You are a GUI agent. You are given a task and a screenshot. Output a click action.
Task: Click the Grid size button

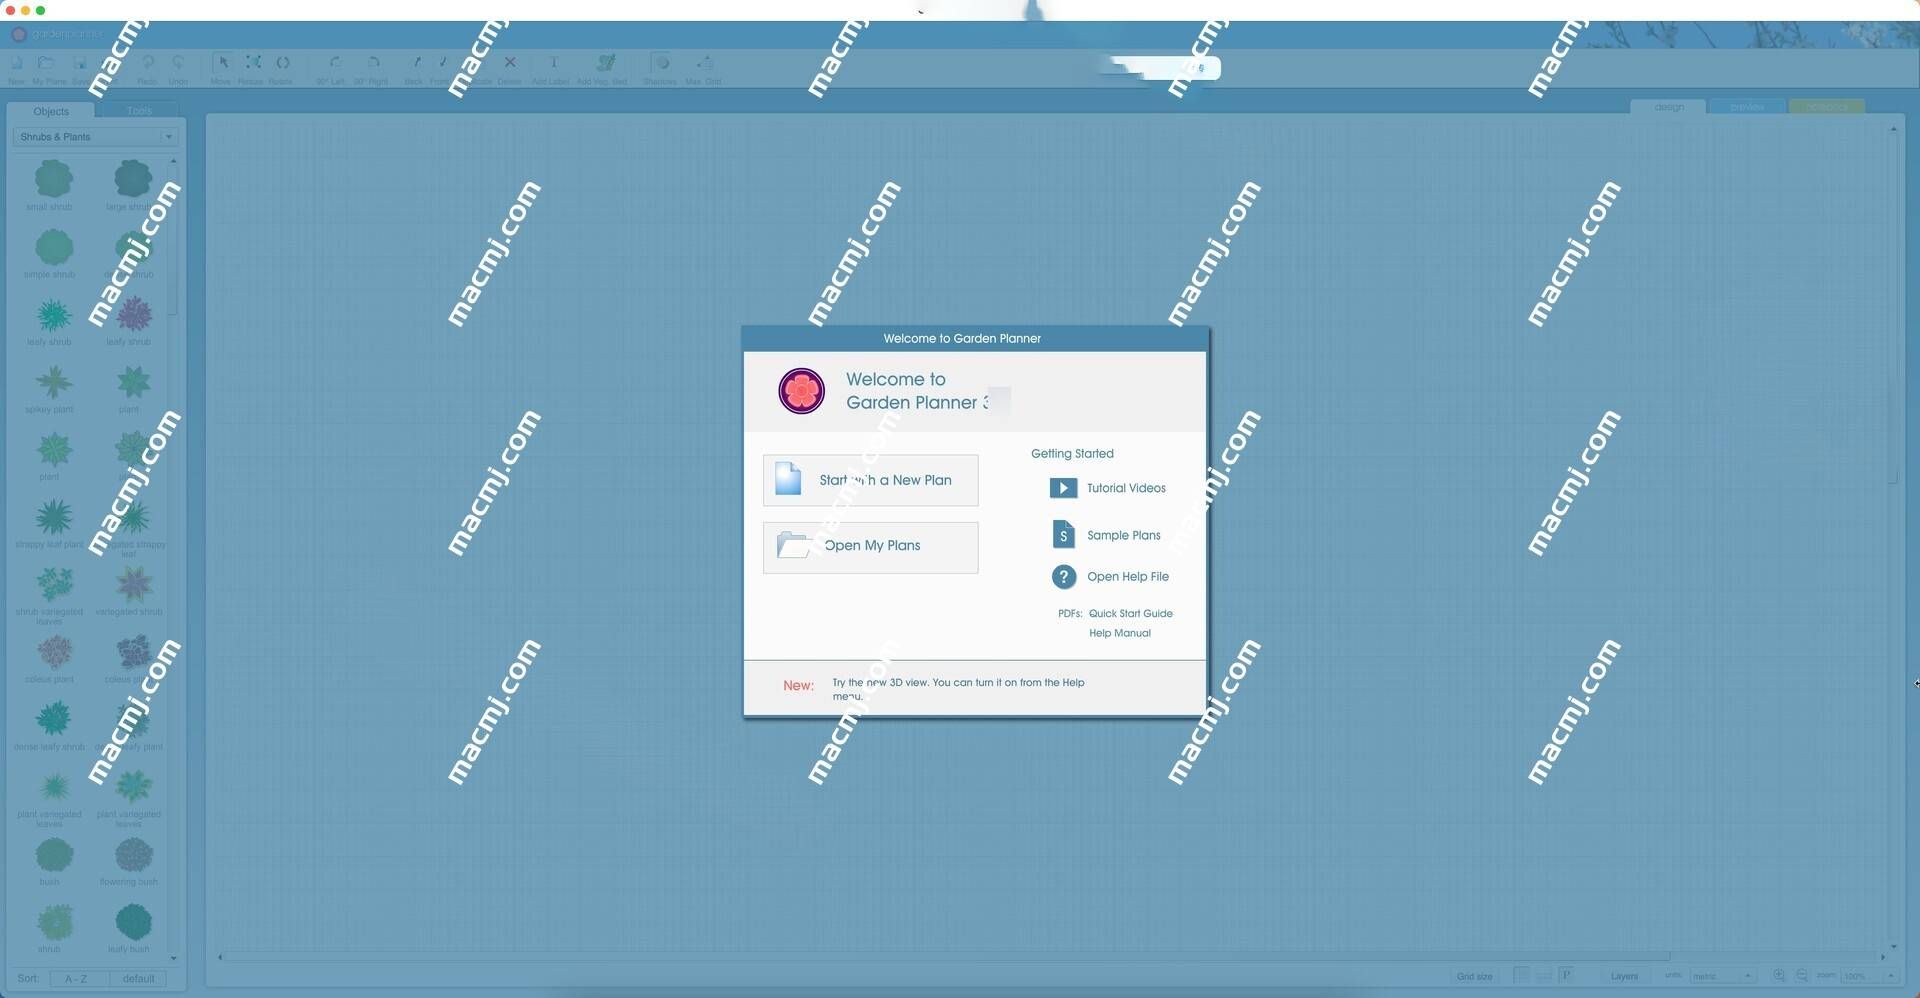(1474, 976)
